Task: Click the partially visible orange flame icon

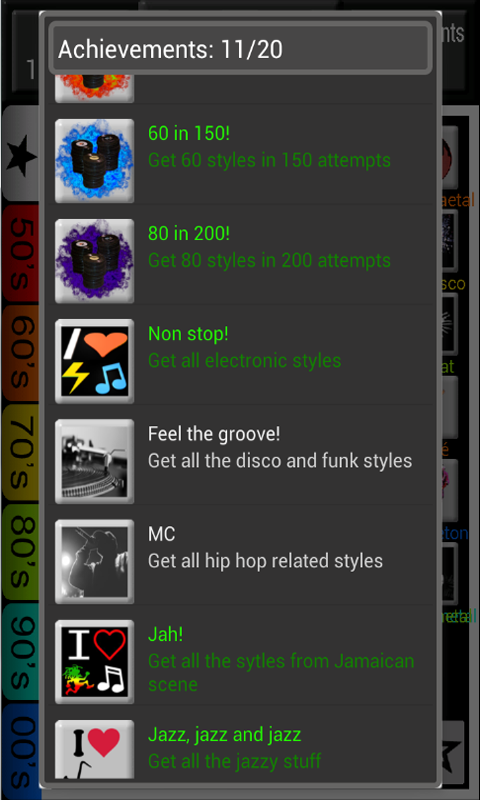Action: click(x=94, y=88)
